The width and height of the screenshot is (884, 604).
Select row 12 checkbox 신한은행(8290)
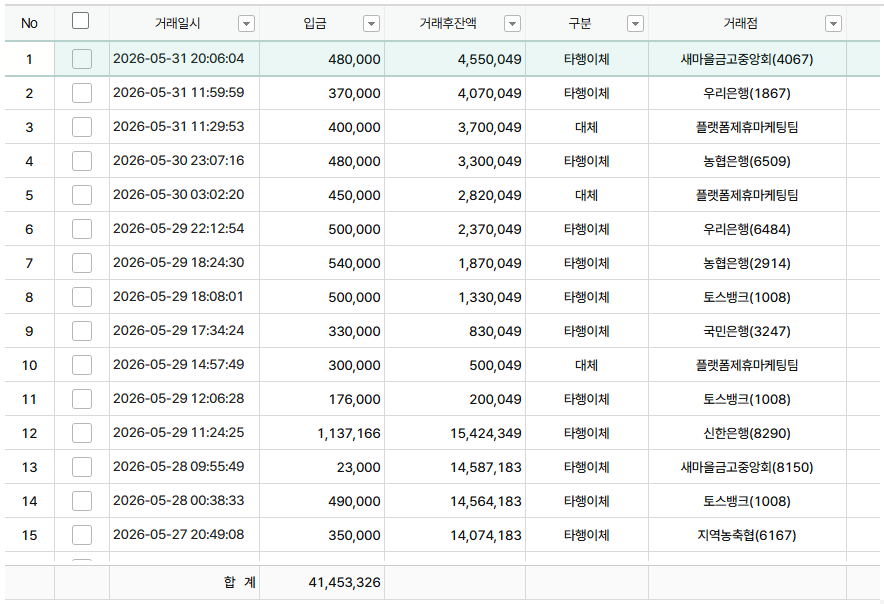click(82, 433)
